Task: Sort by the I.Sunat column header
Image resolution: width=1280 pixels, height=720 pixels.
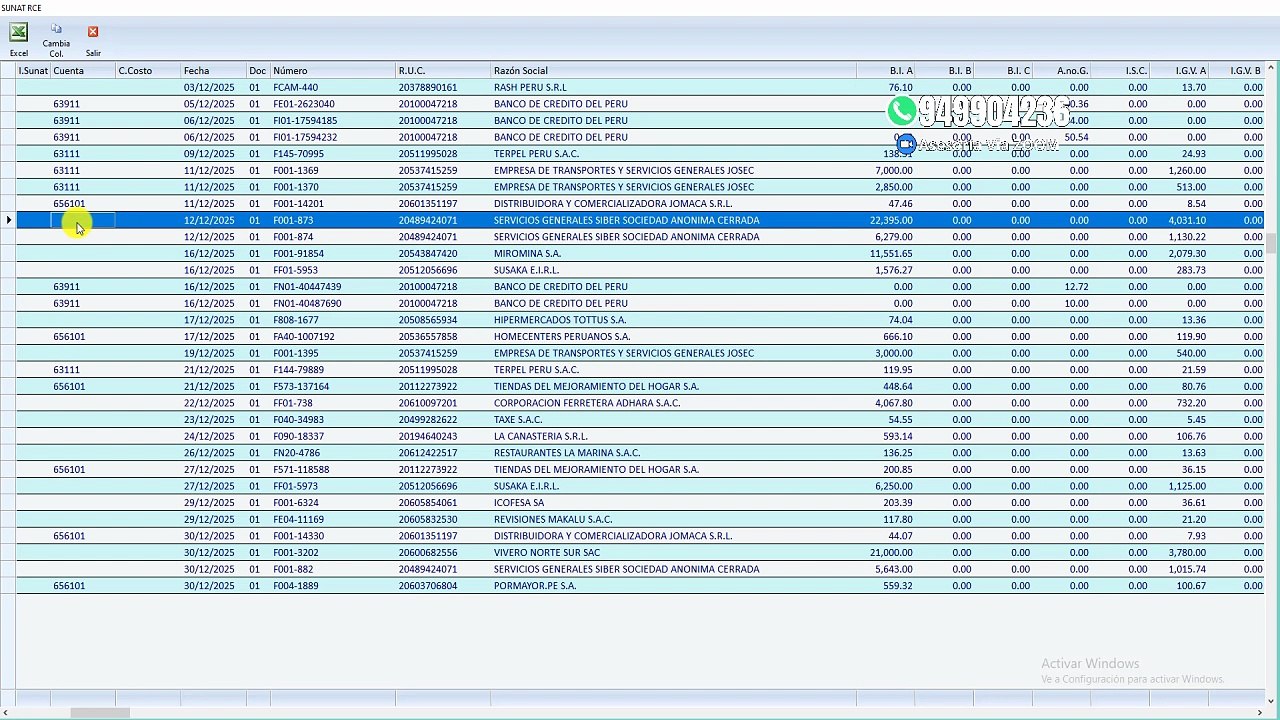Action: click(x=33, y=71)
